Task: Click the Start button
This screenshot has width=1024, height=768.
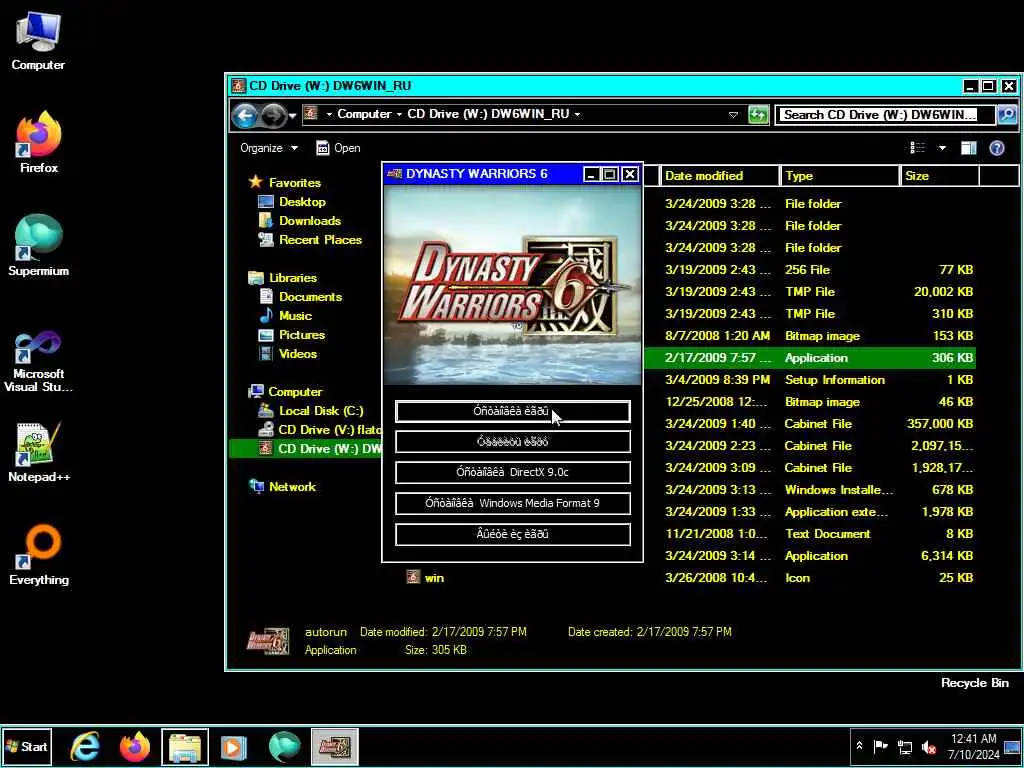Action: [x=27, y=746]
